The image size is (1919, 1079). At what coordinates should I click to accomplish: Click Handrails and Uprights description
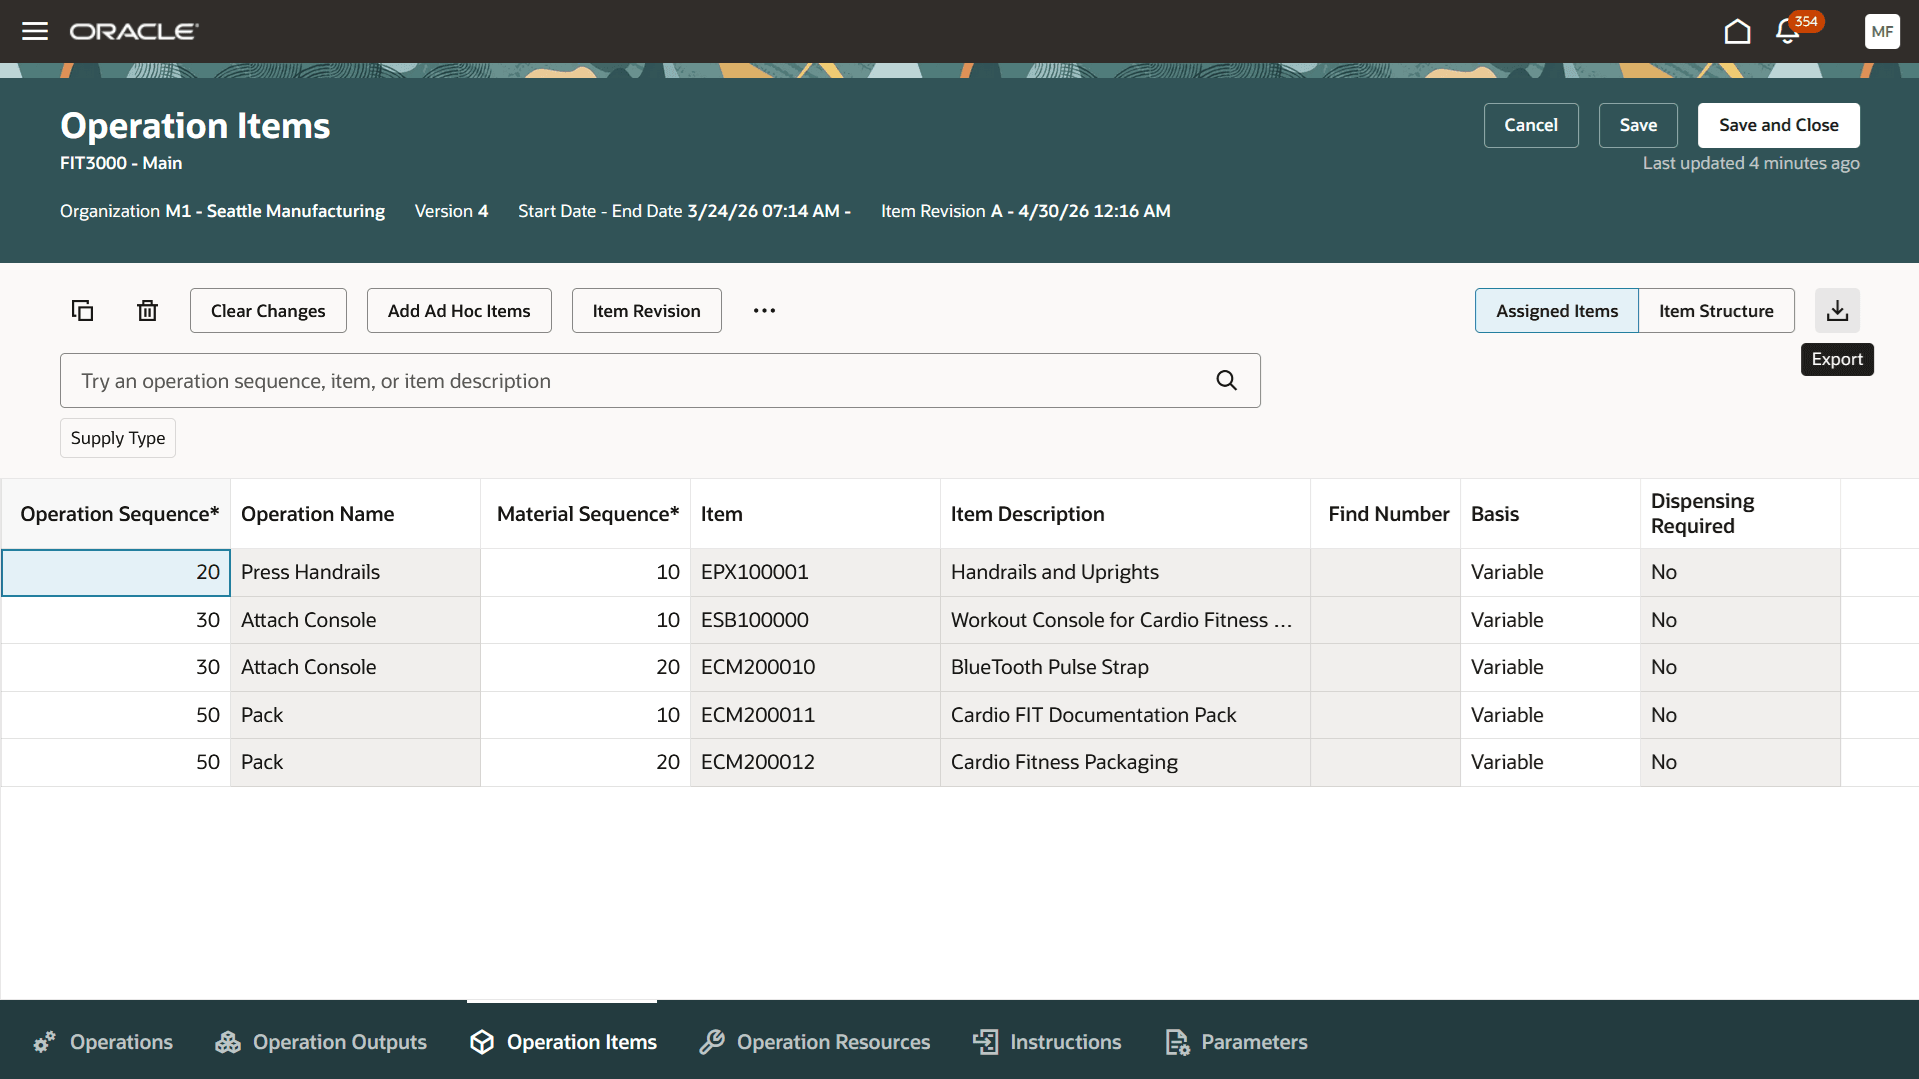click(x=1126, y=572)
